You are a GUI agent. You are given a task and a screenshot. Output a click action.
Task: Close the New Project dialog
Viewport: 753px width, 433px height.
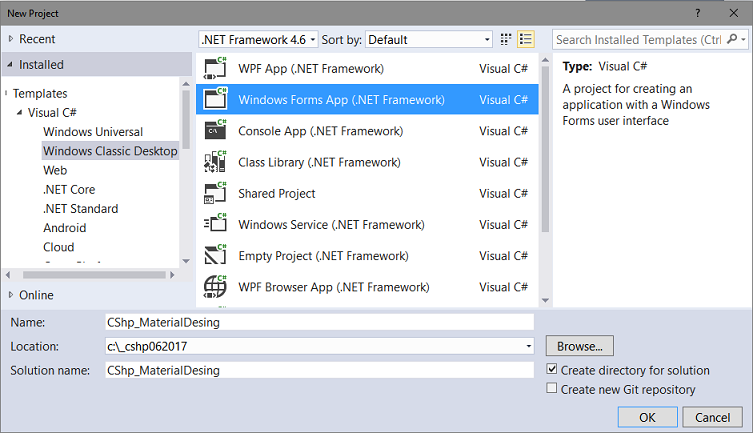click(x=734, y=13)
